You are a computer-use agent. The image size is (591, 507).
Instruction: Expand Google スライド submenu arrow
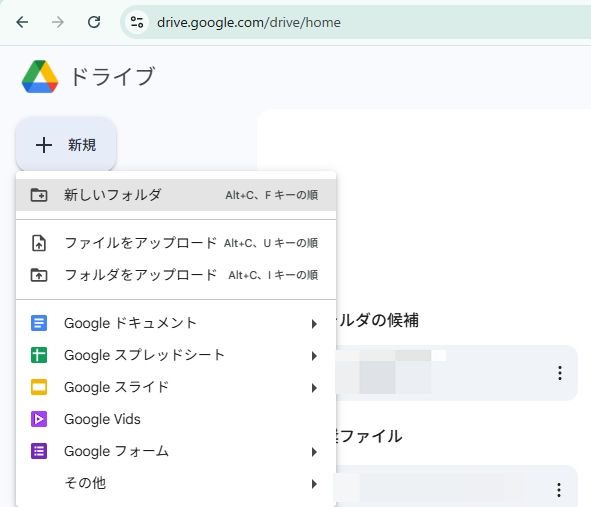coord(314,388)
